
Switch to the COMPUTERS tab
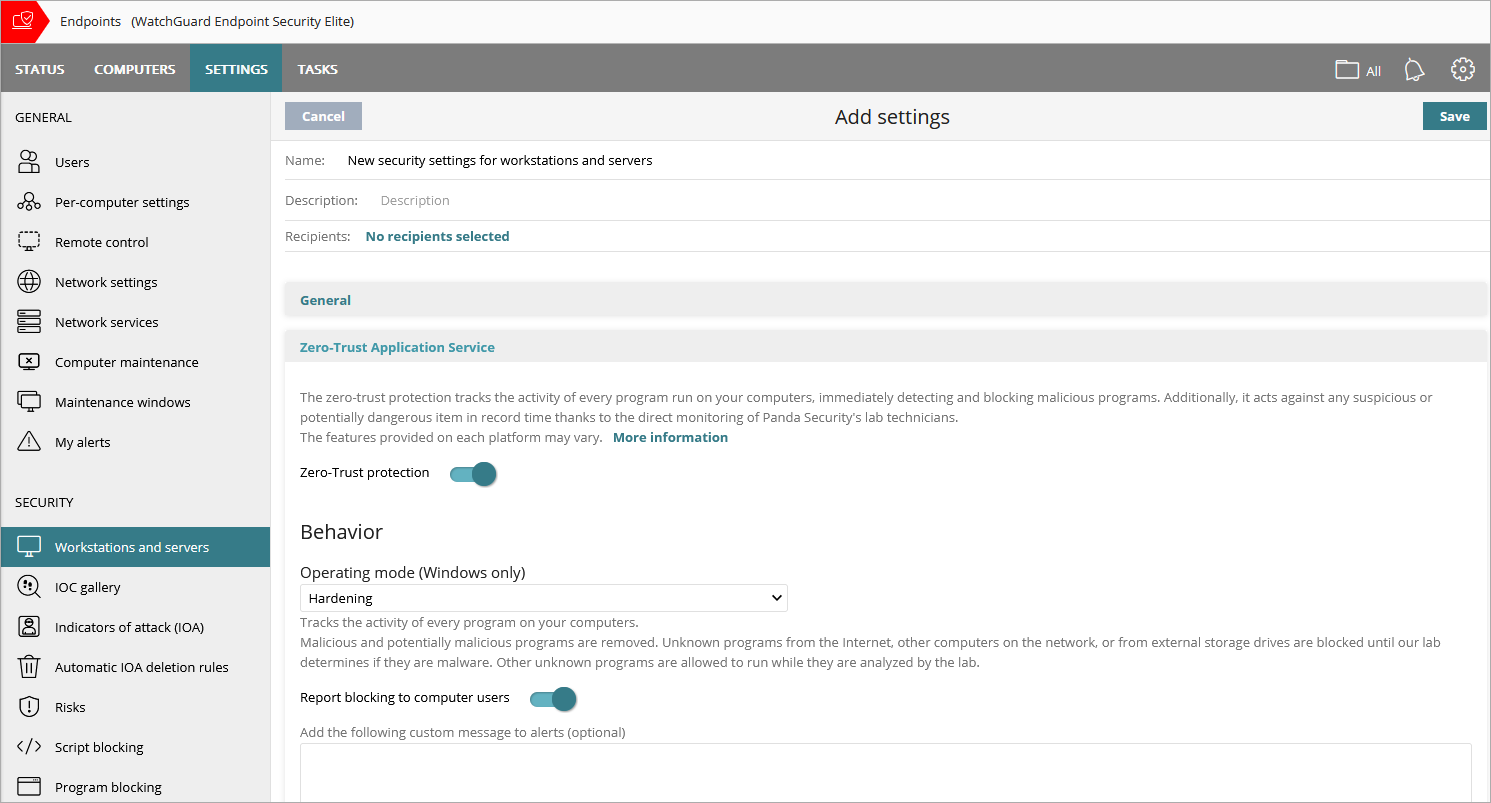click(135, 68)
